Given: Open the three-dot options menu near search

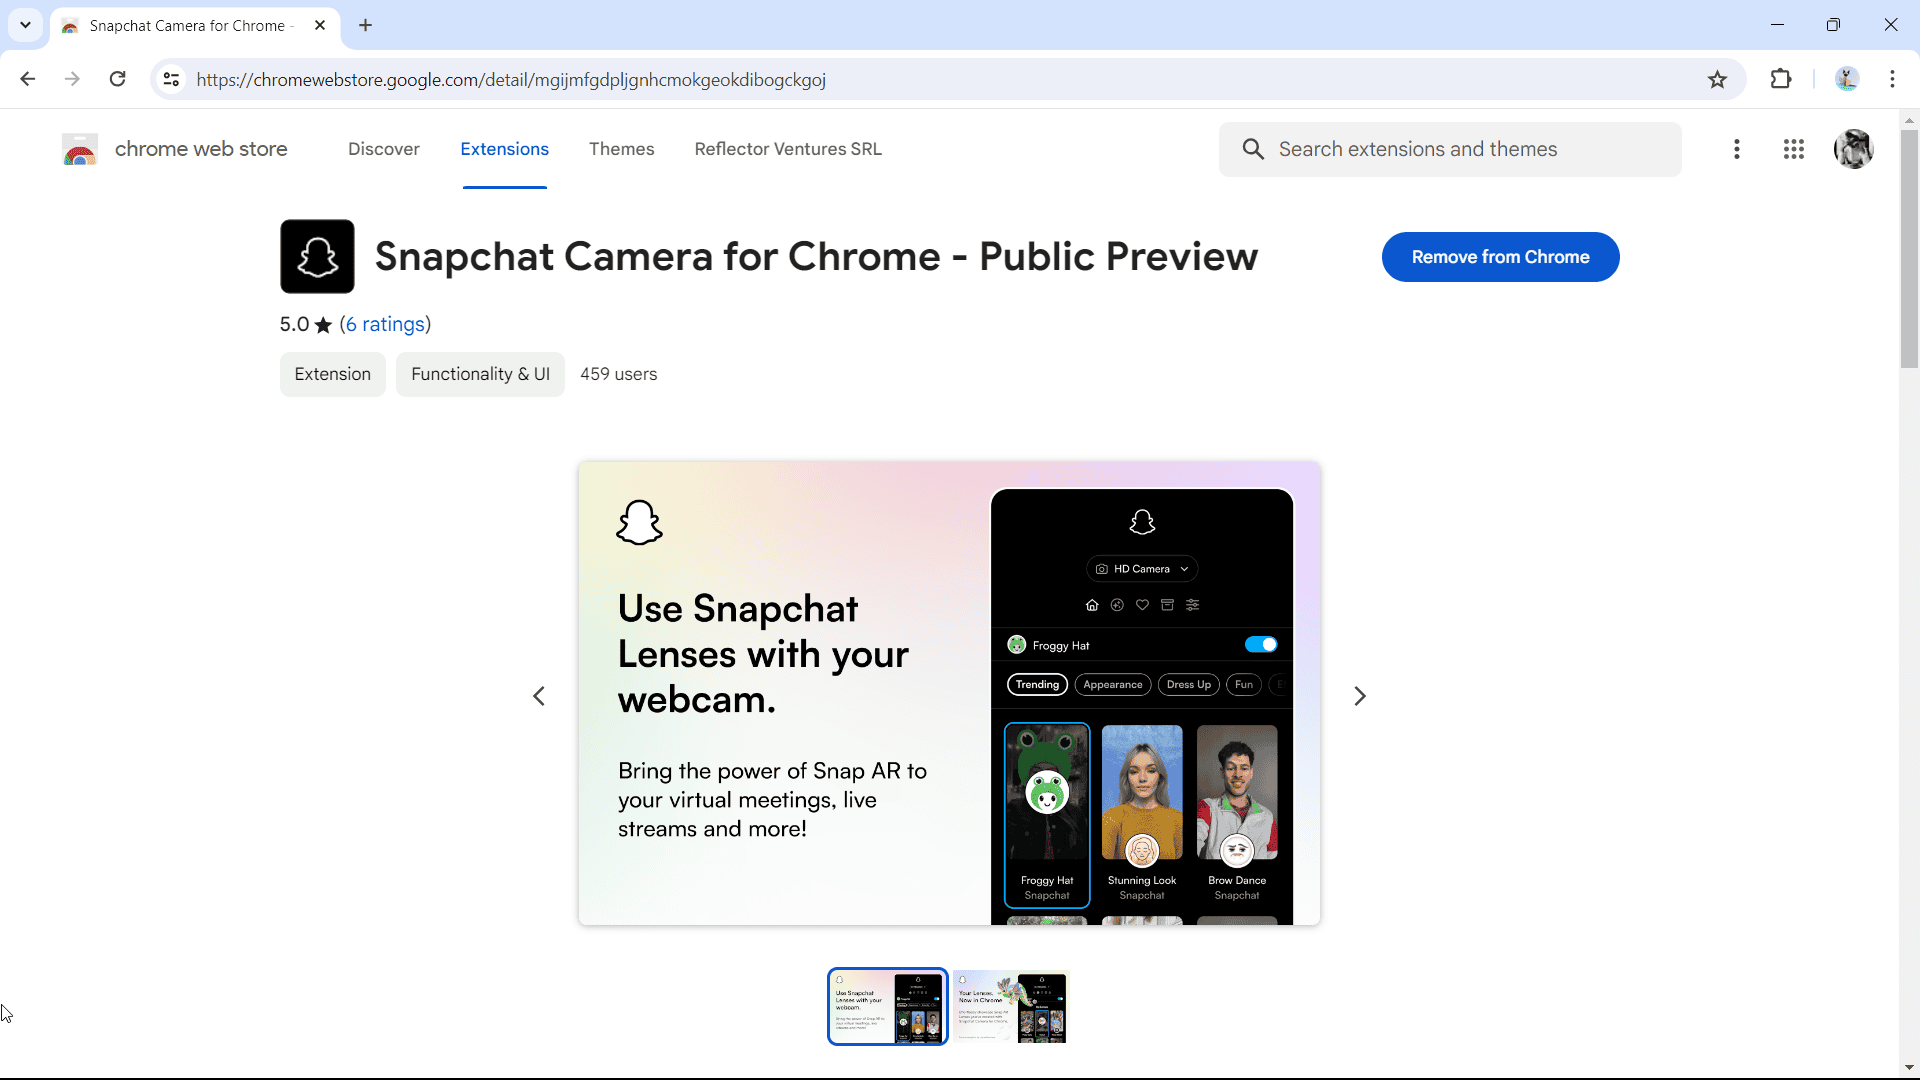Looking at the screenshot, I should click(x=1737, y=149).
